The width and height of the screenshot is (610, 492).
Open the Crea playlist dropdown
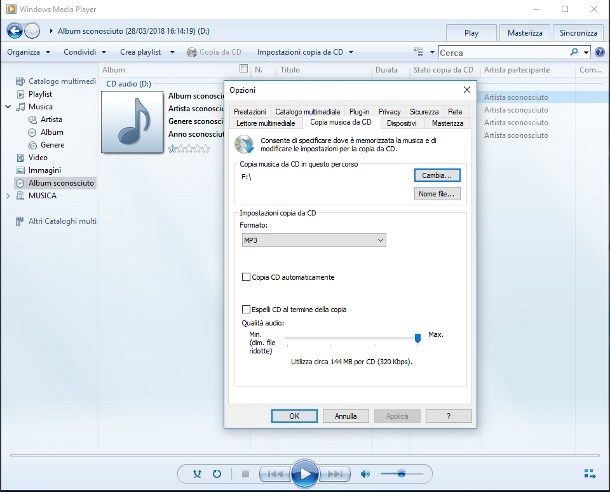pyautogui.click(x=147, y=52)
